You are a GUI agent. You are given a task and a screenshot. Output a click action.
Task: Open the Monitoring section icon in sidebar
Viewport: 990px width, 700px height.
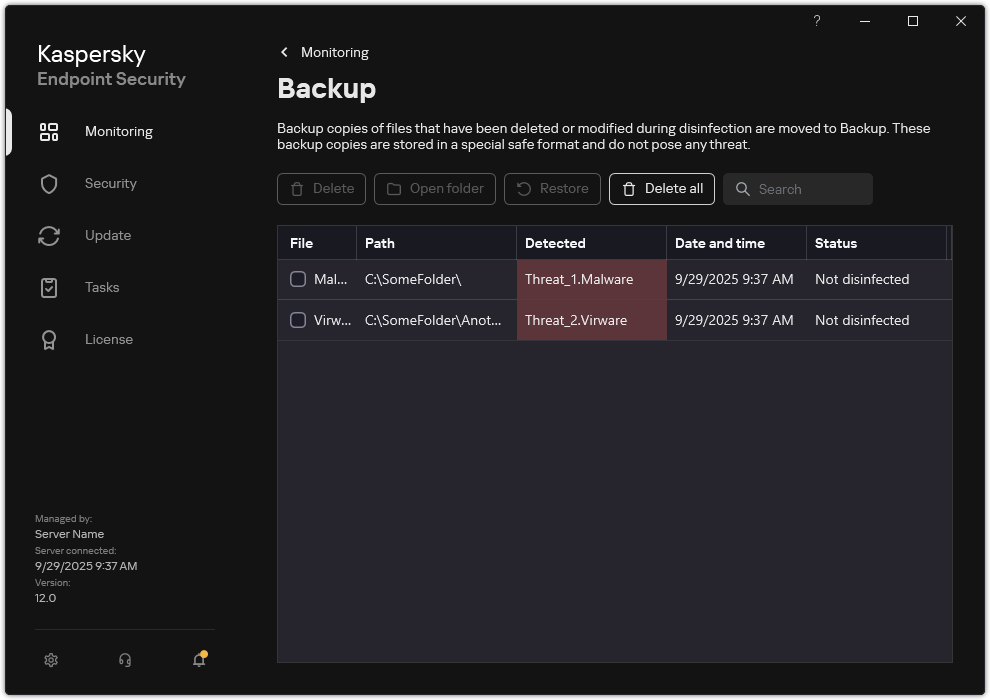[x=48, y=131]
